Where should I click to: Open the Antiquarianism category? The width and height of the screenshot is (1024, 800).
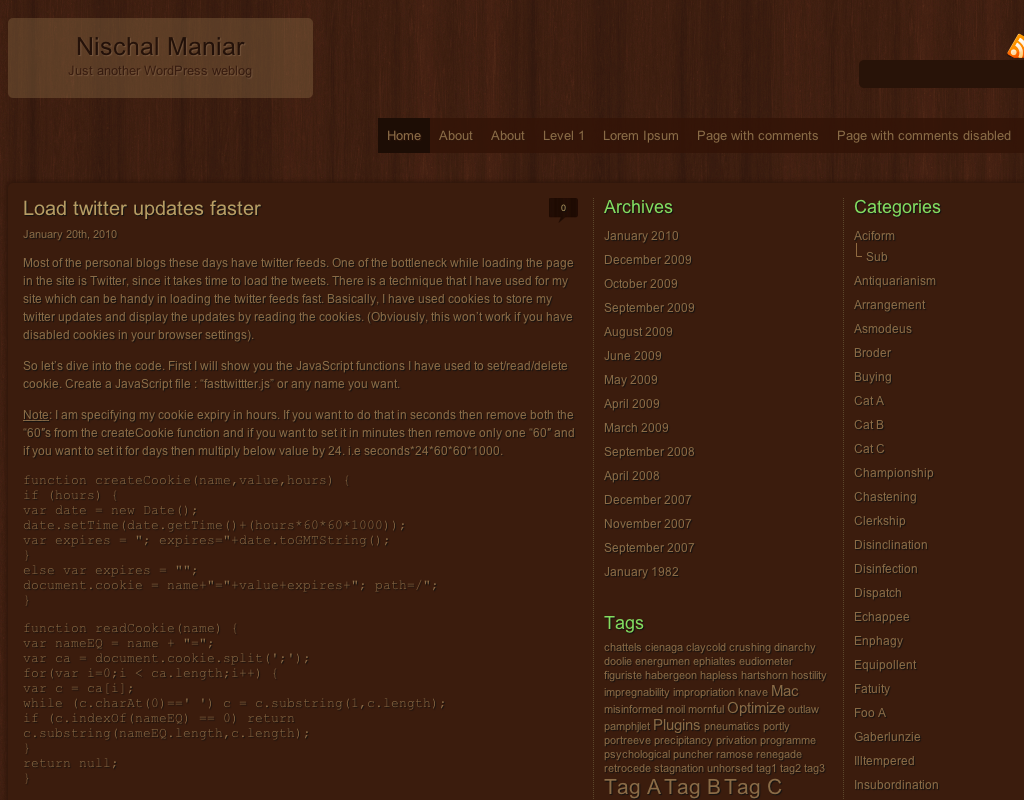pos(894,281)
